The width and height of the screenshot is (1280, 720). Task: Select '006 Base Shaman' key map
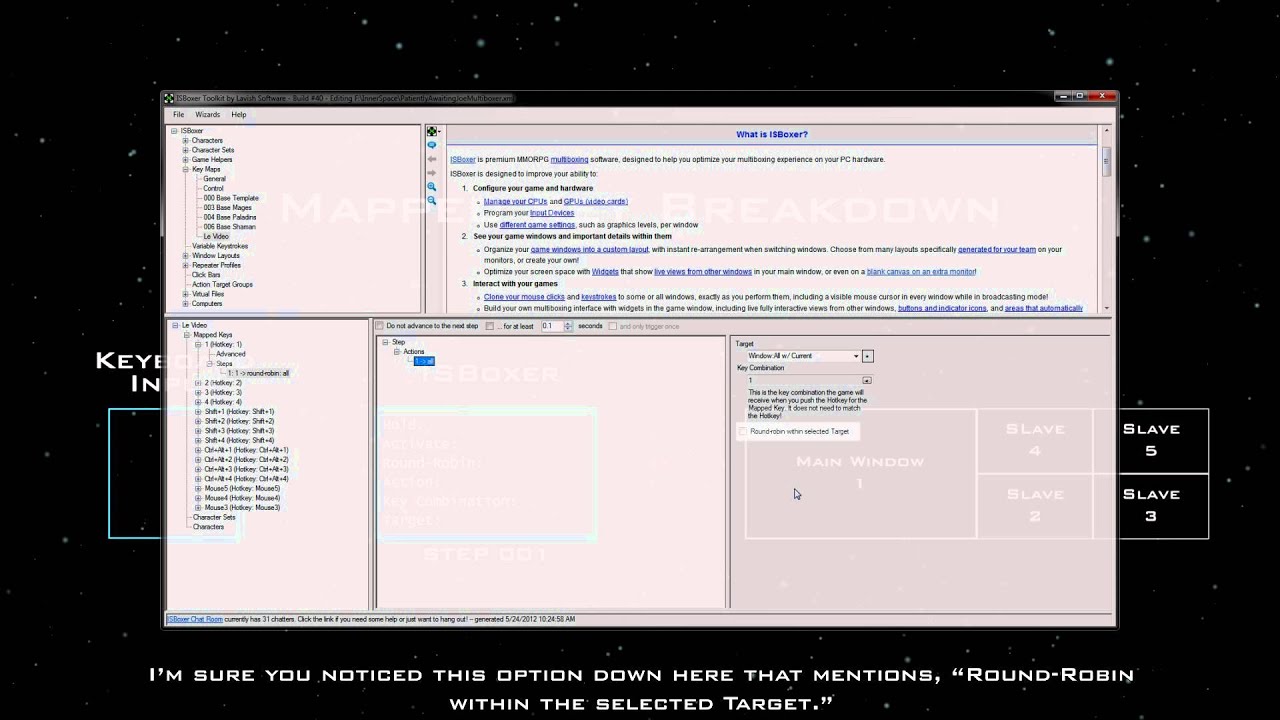click(229, 227)
